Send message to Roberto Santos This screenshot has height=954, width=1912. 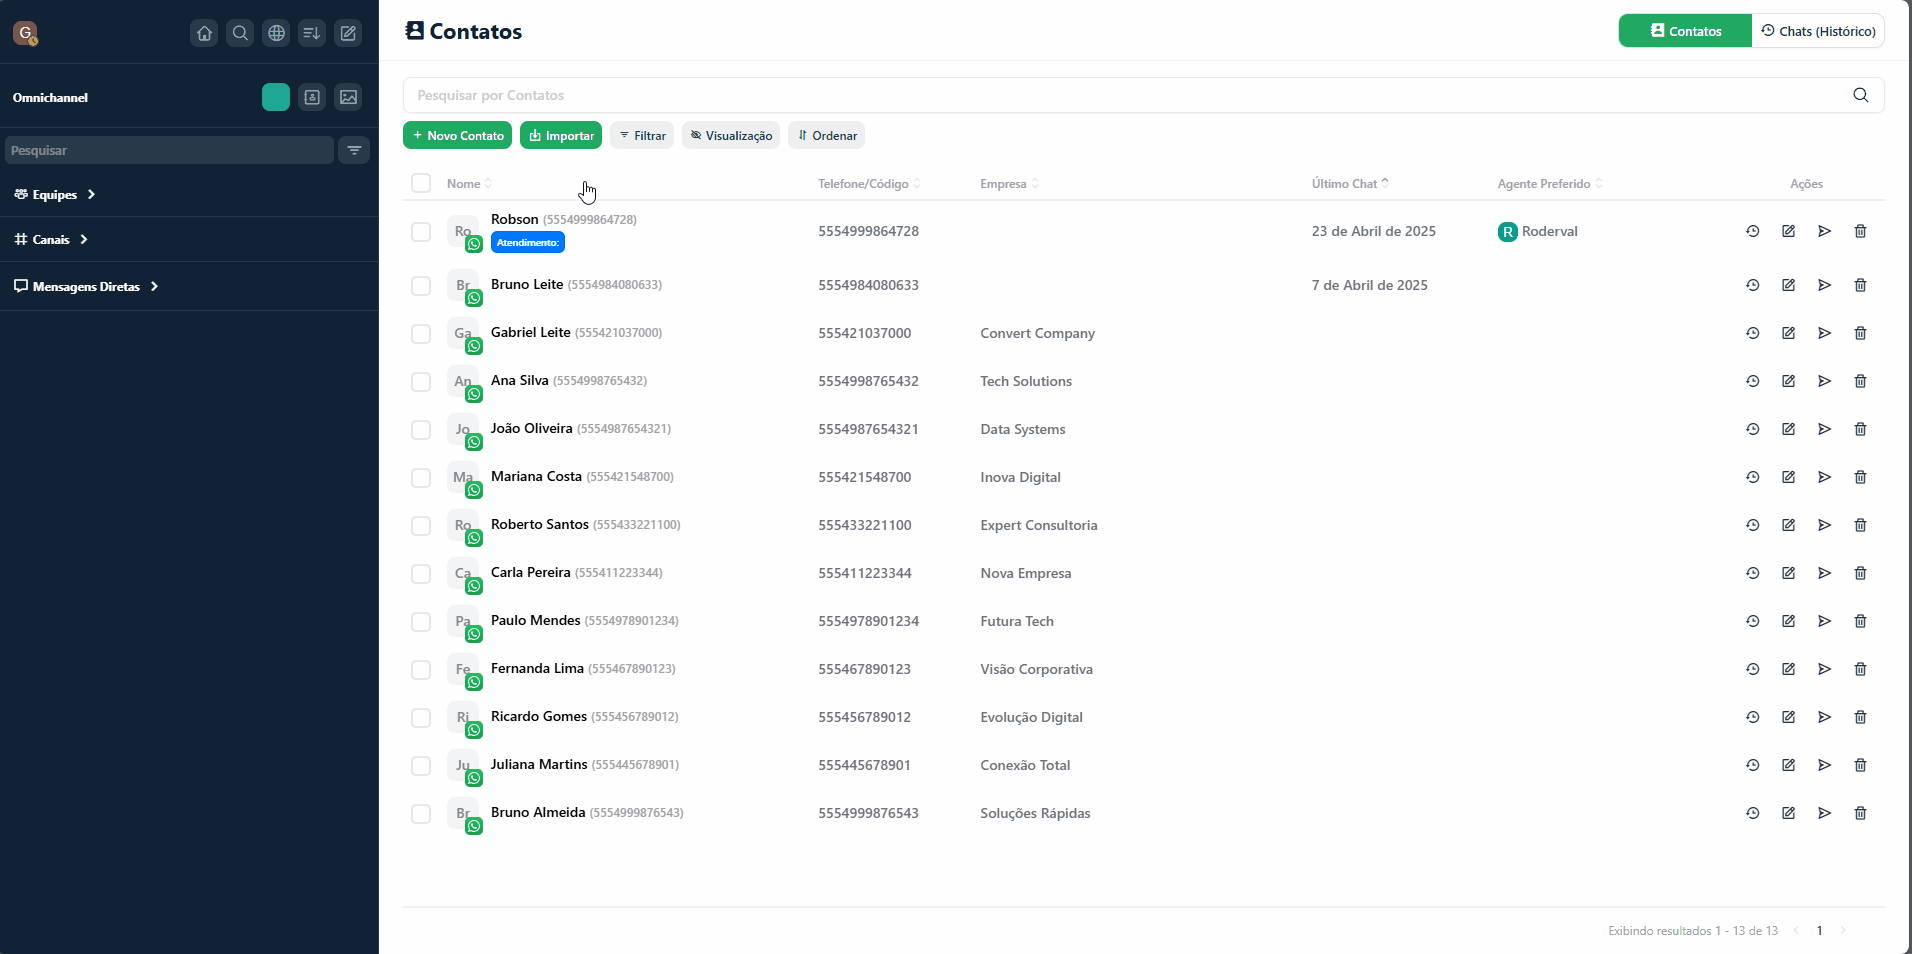click(1824, 525)
